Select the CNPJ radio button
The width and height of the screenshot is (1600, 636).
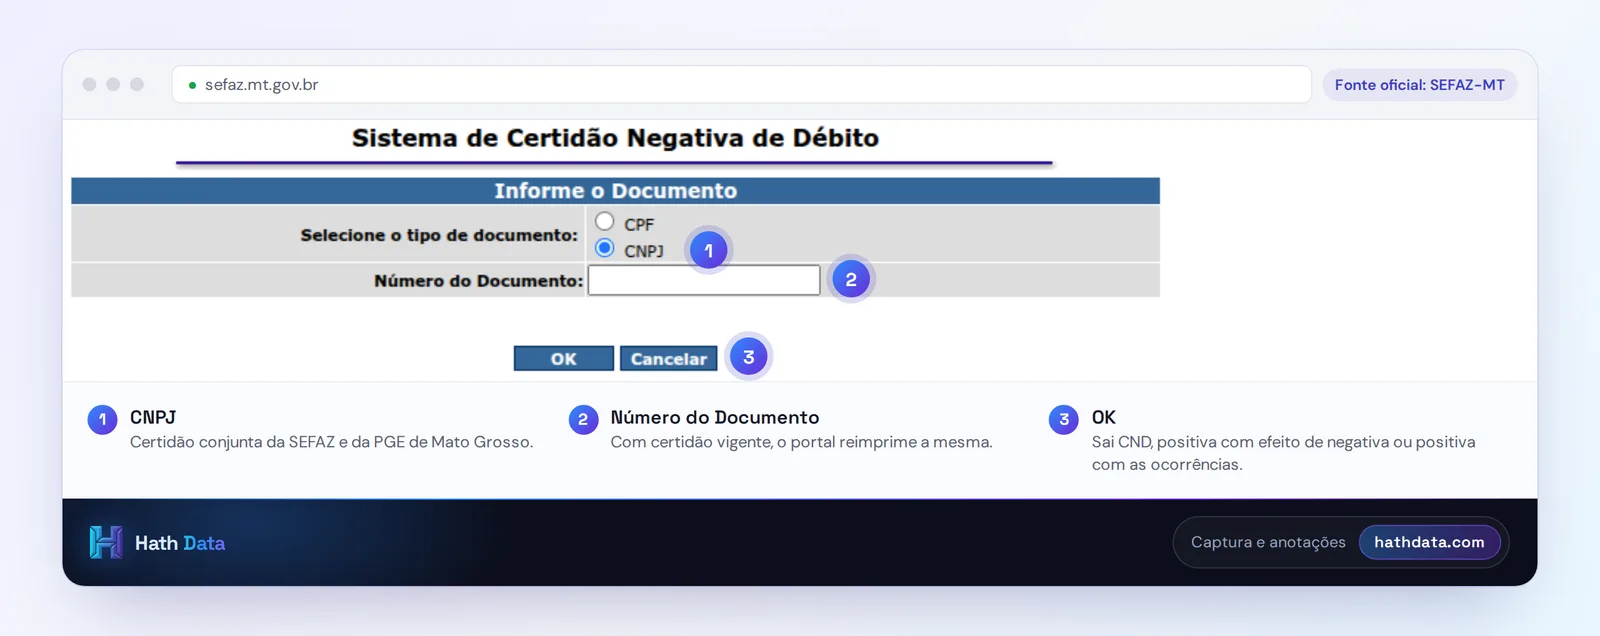click(x=604, y=247)
